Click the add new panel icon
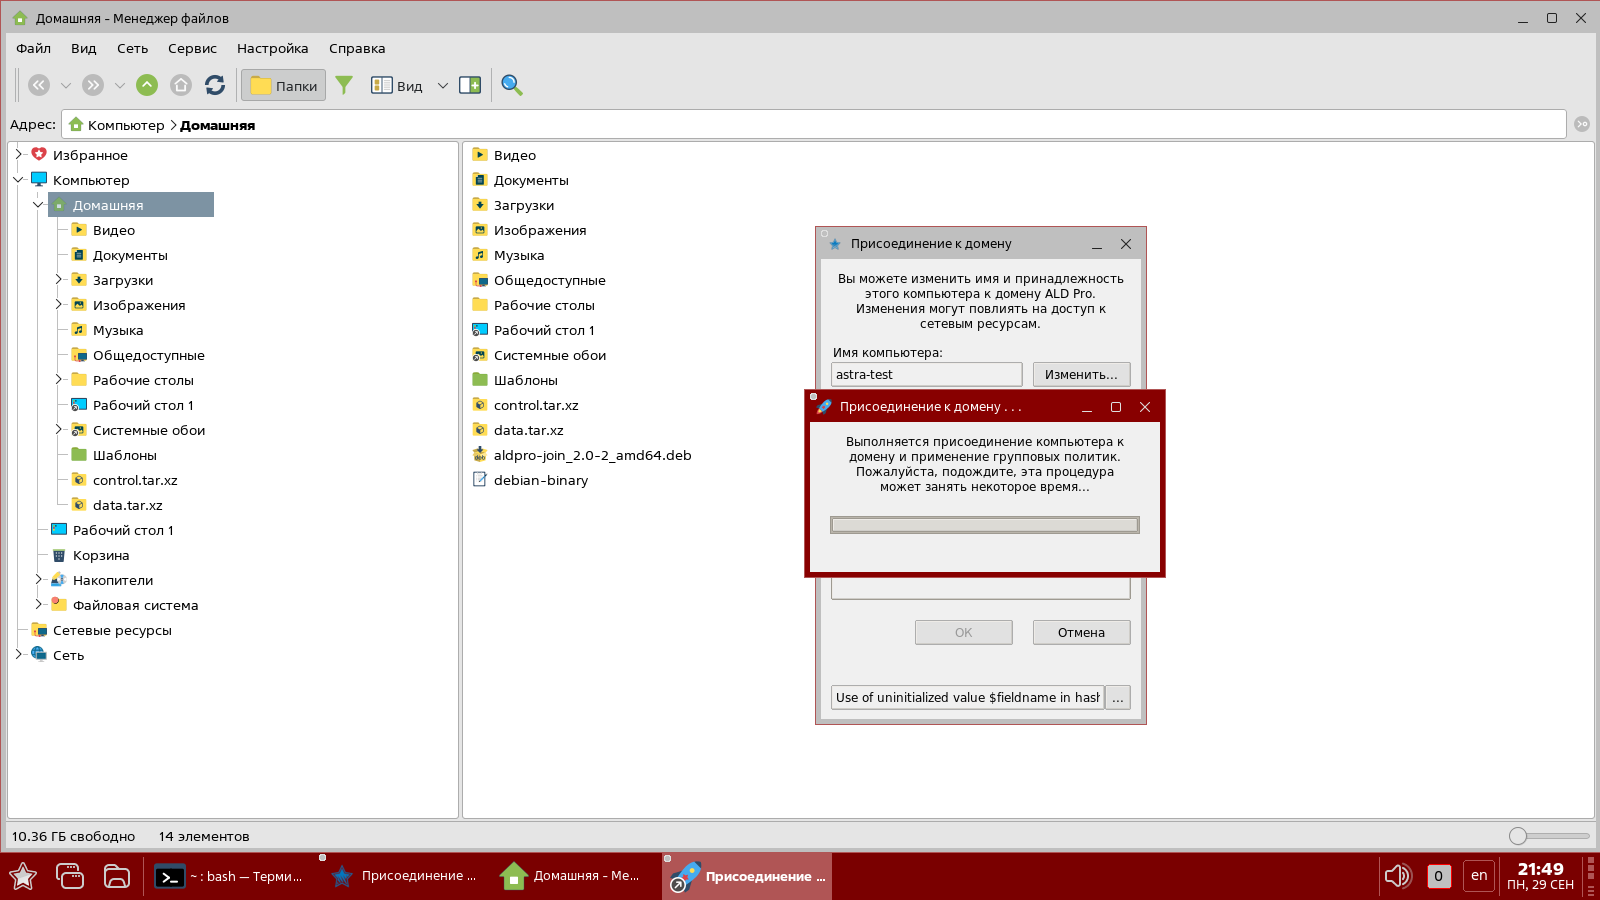The image size is (1600, 900). click(470, 86)
